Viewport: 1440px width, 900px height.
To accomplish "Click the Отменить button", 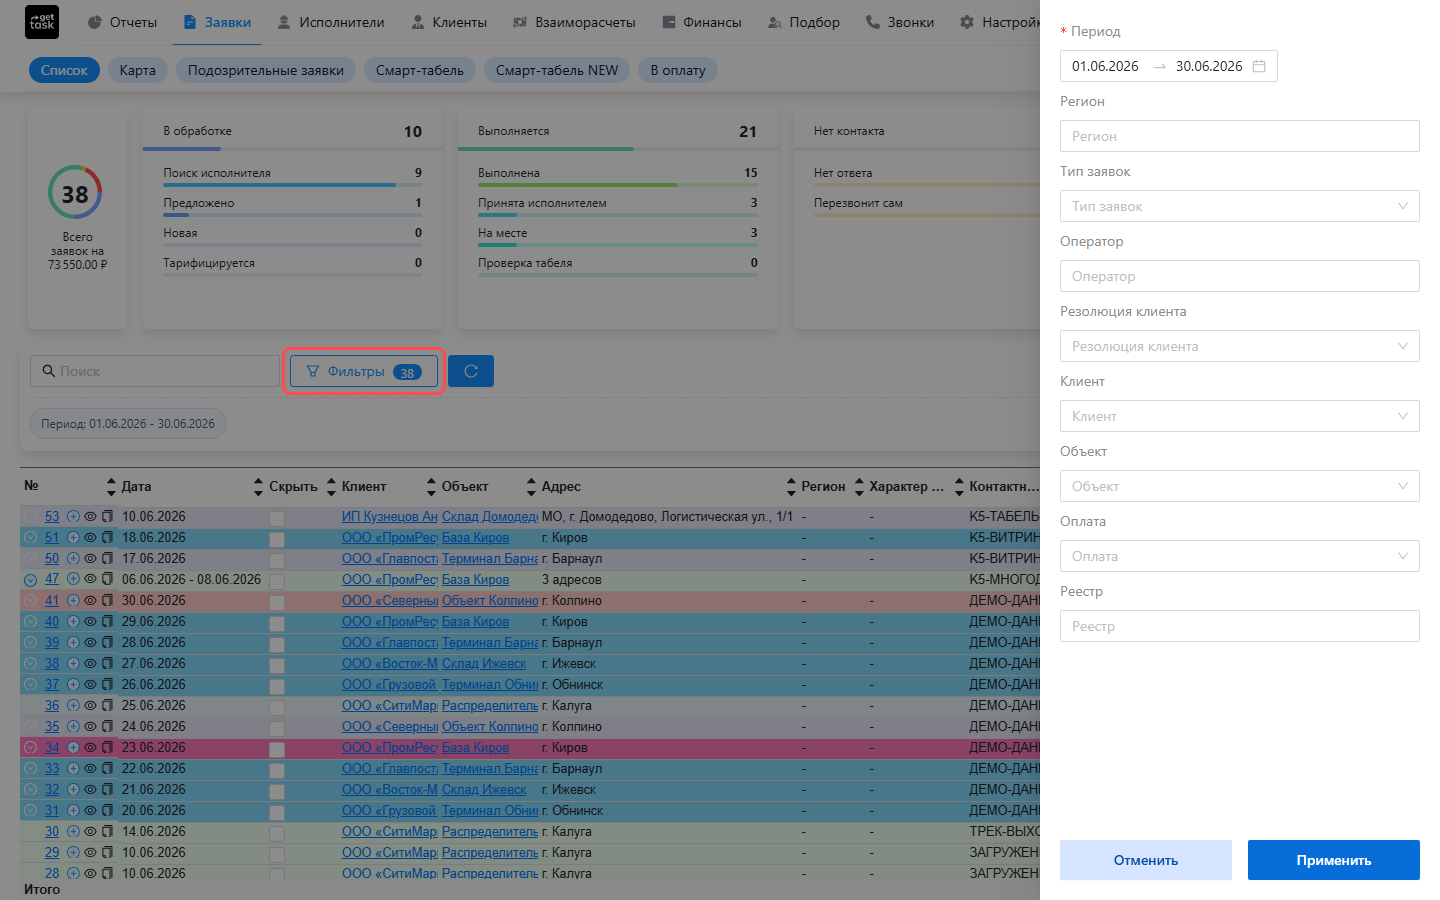I will (1146, 860).
